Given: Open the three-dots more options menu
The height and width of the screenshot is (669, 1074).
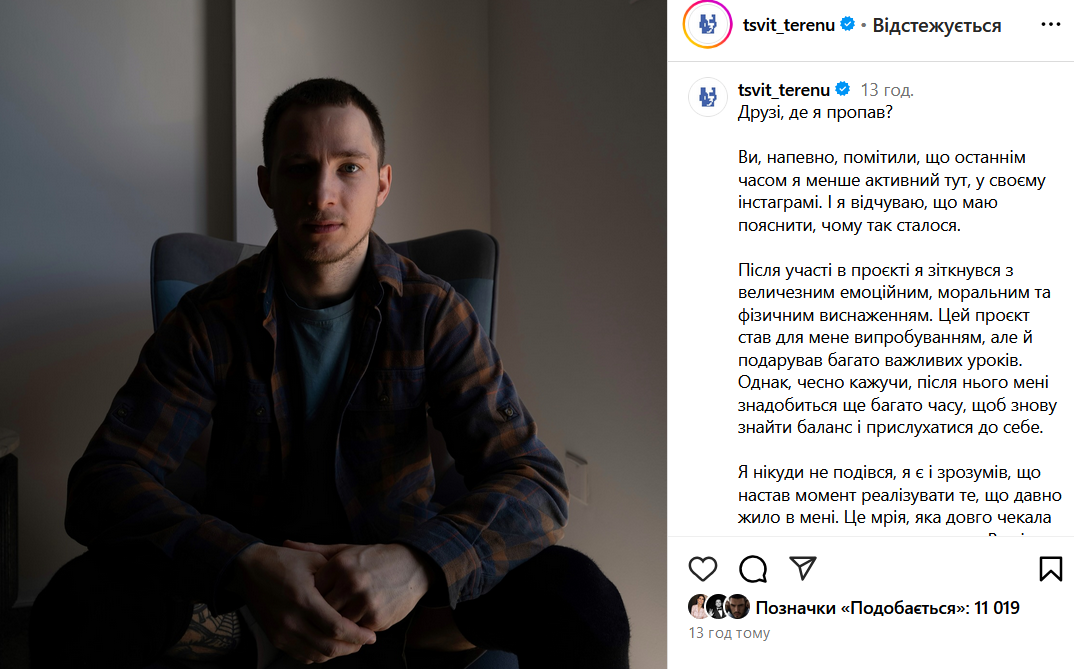Looking at the screenshot, I should pyautogui.click(x=1051, y=25).
